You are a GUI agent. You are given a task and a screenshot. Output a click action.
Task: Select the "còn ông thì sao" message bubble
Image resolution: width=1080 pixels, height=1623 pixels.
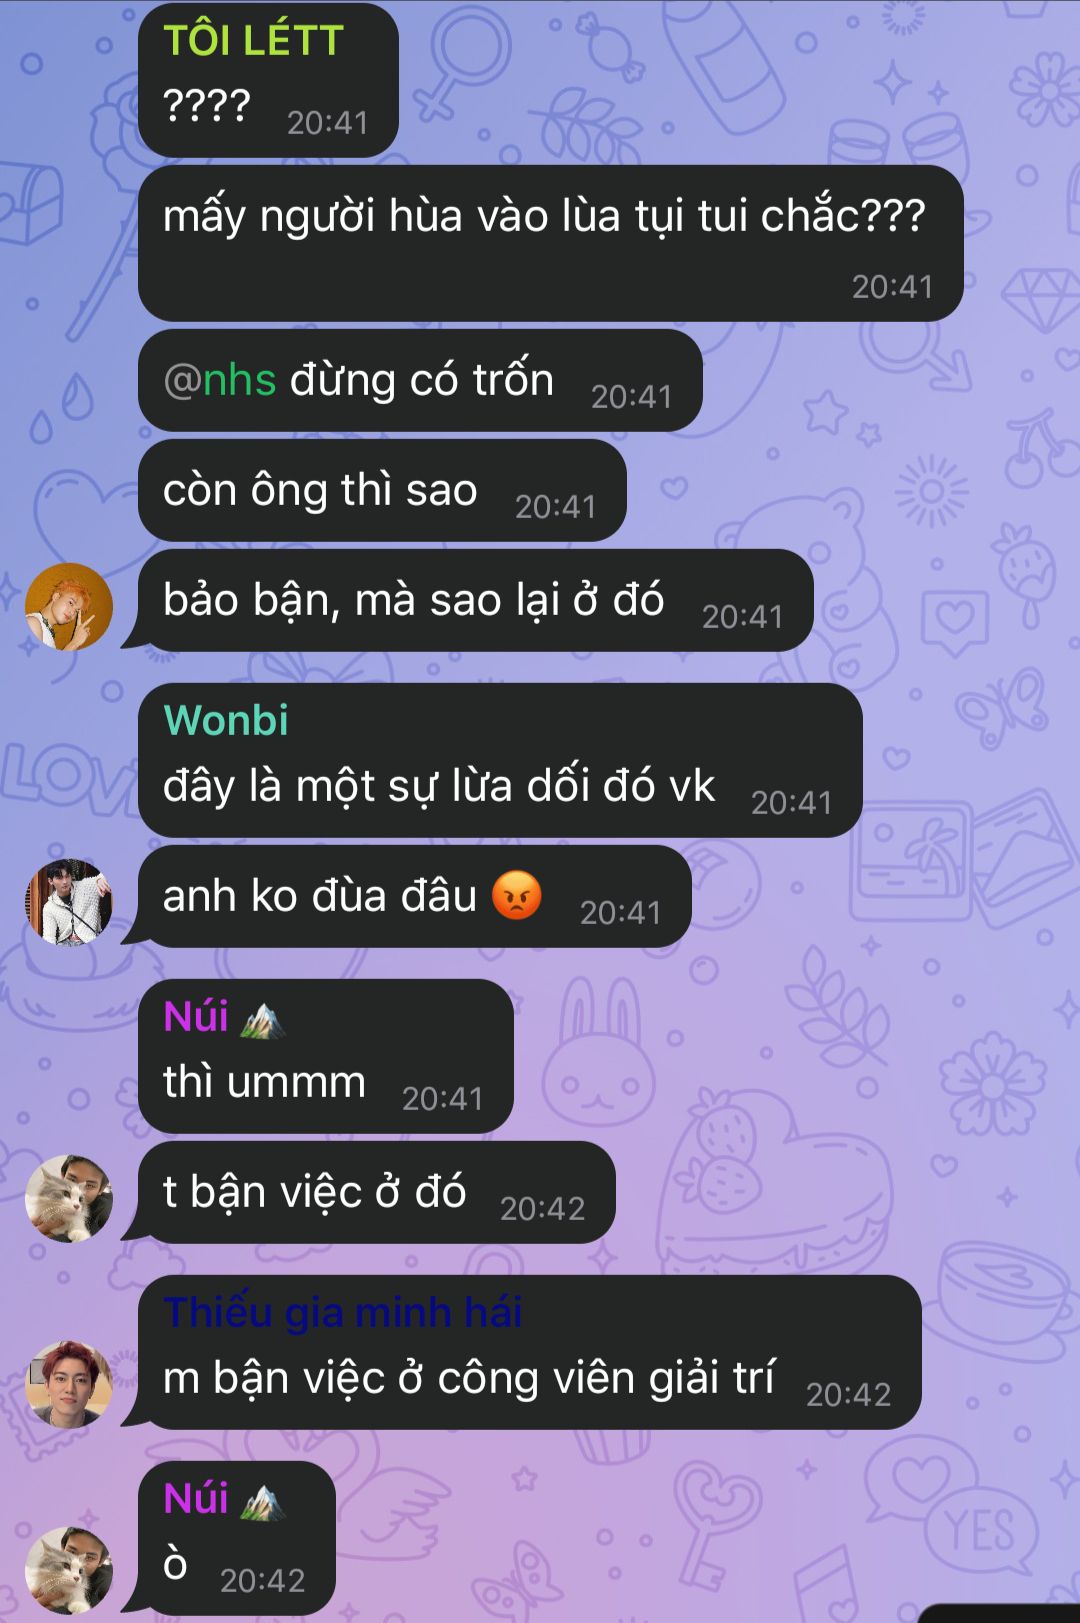[382, 490]
